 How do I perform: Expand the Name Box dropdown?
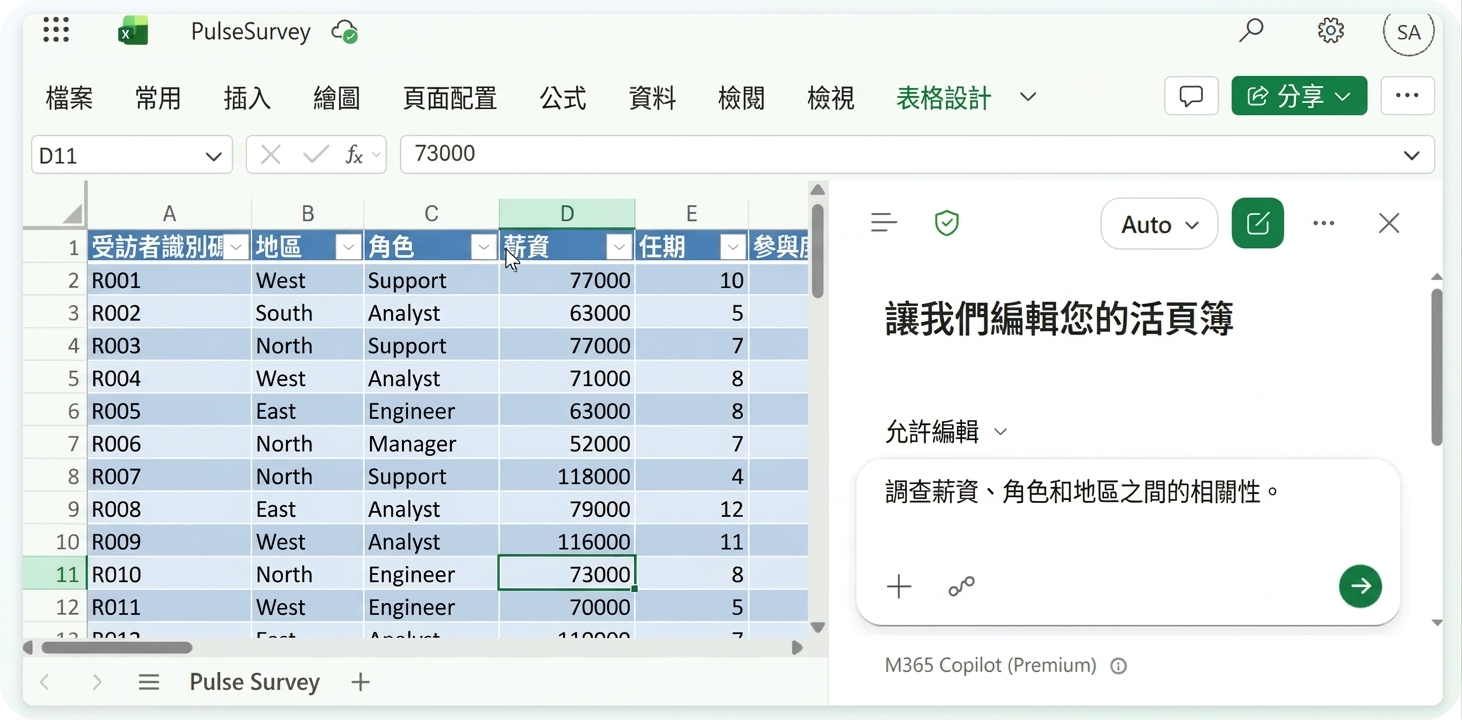click(213, 156)
